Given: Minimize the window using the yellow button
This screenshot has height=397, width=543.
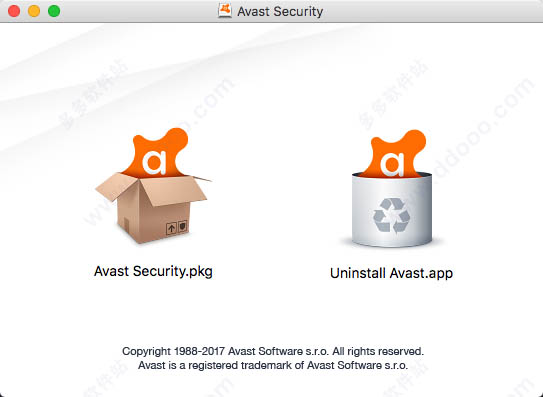Looking at the screenshot, I should tap(34, 11).
